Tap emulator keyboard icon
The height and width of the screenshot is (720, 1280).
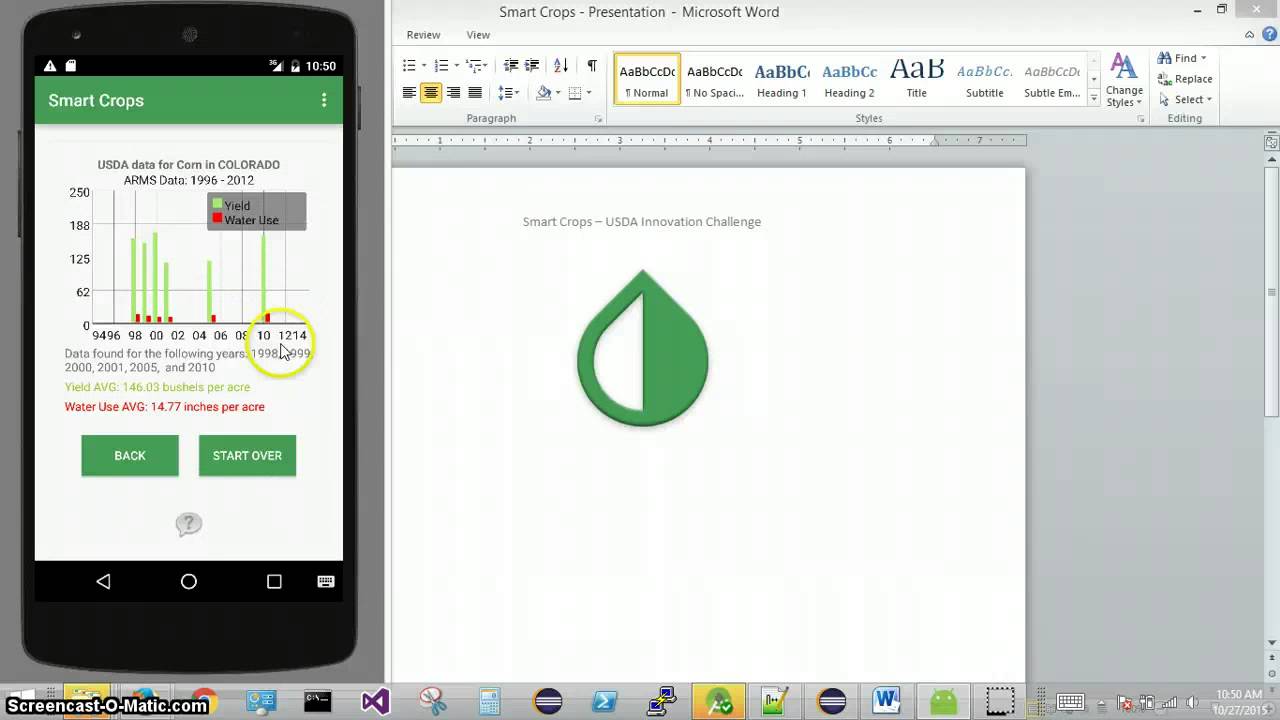[326, 581]
